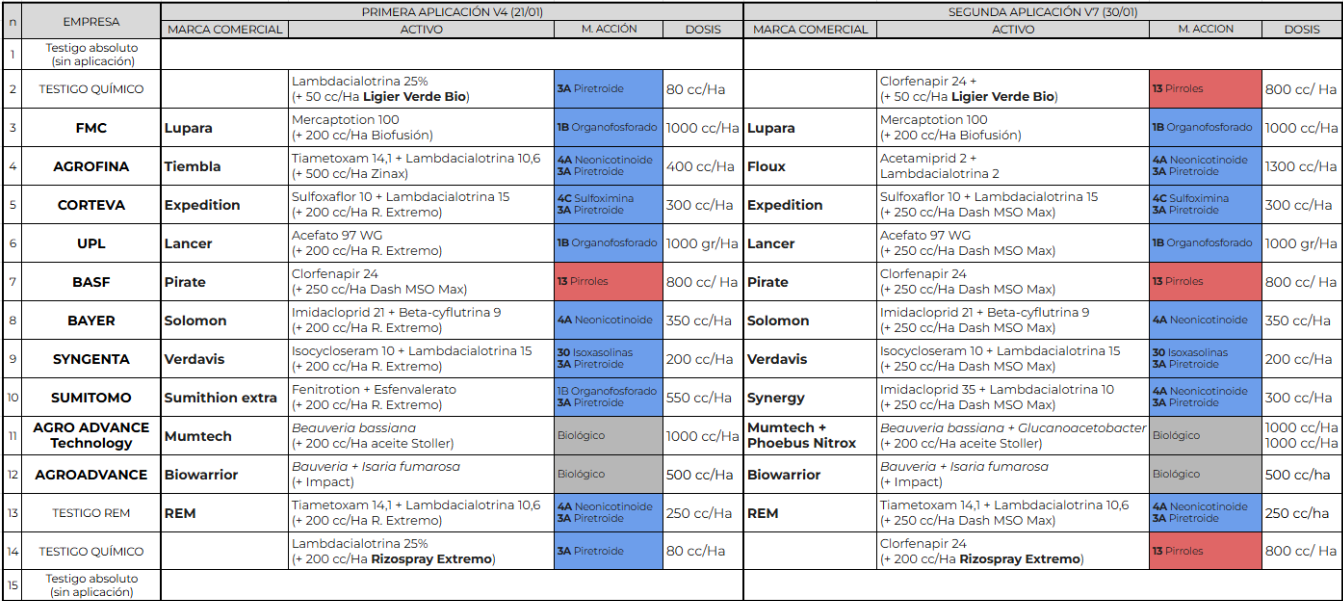Click the M. ACCIÓN header under first application

[608, 30]
